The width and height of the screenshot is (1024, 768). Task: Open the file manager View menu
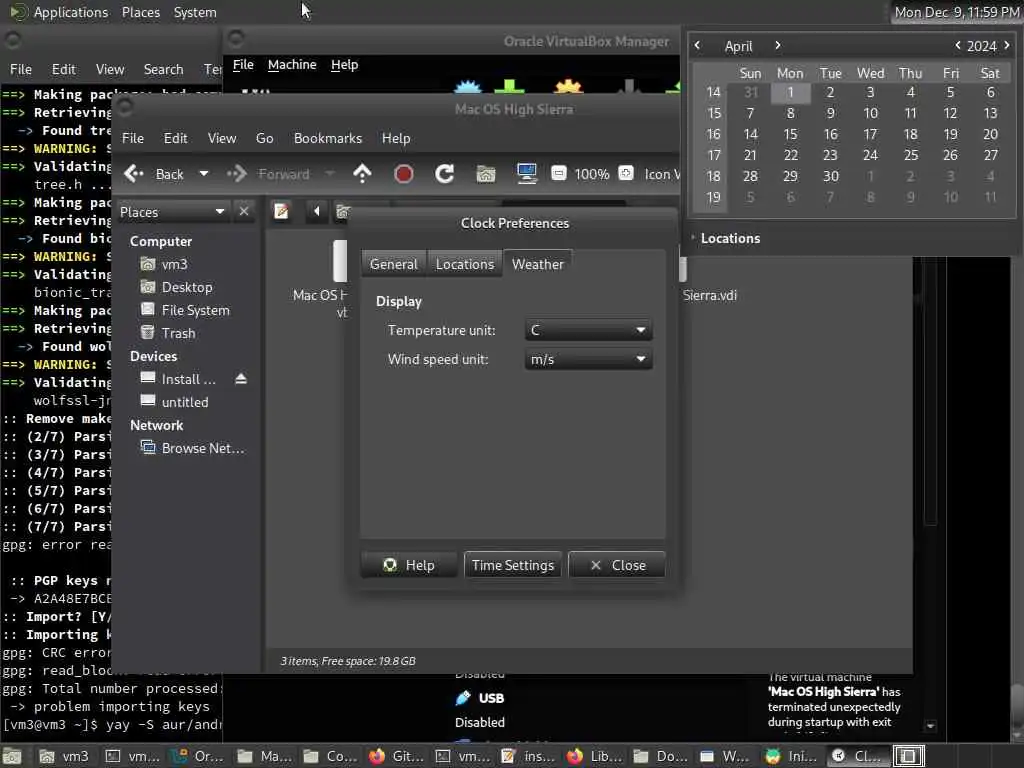(222, 138)
